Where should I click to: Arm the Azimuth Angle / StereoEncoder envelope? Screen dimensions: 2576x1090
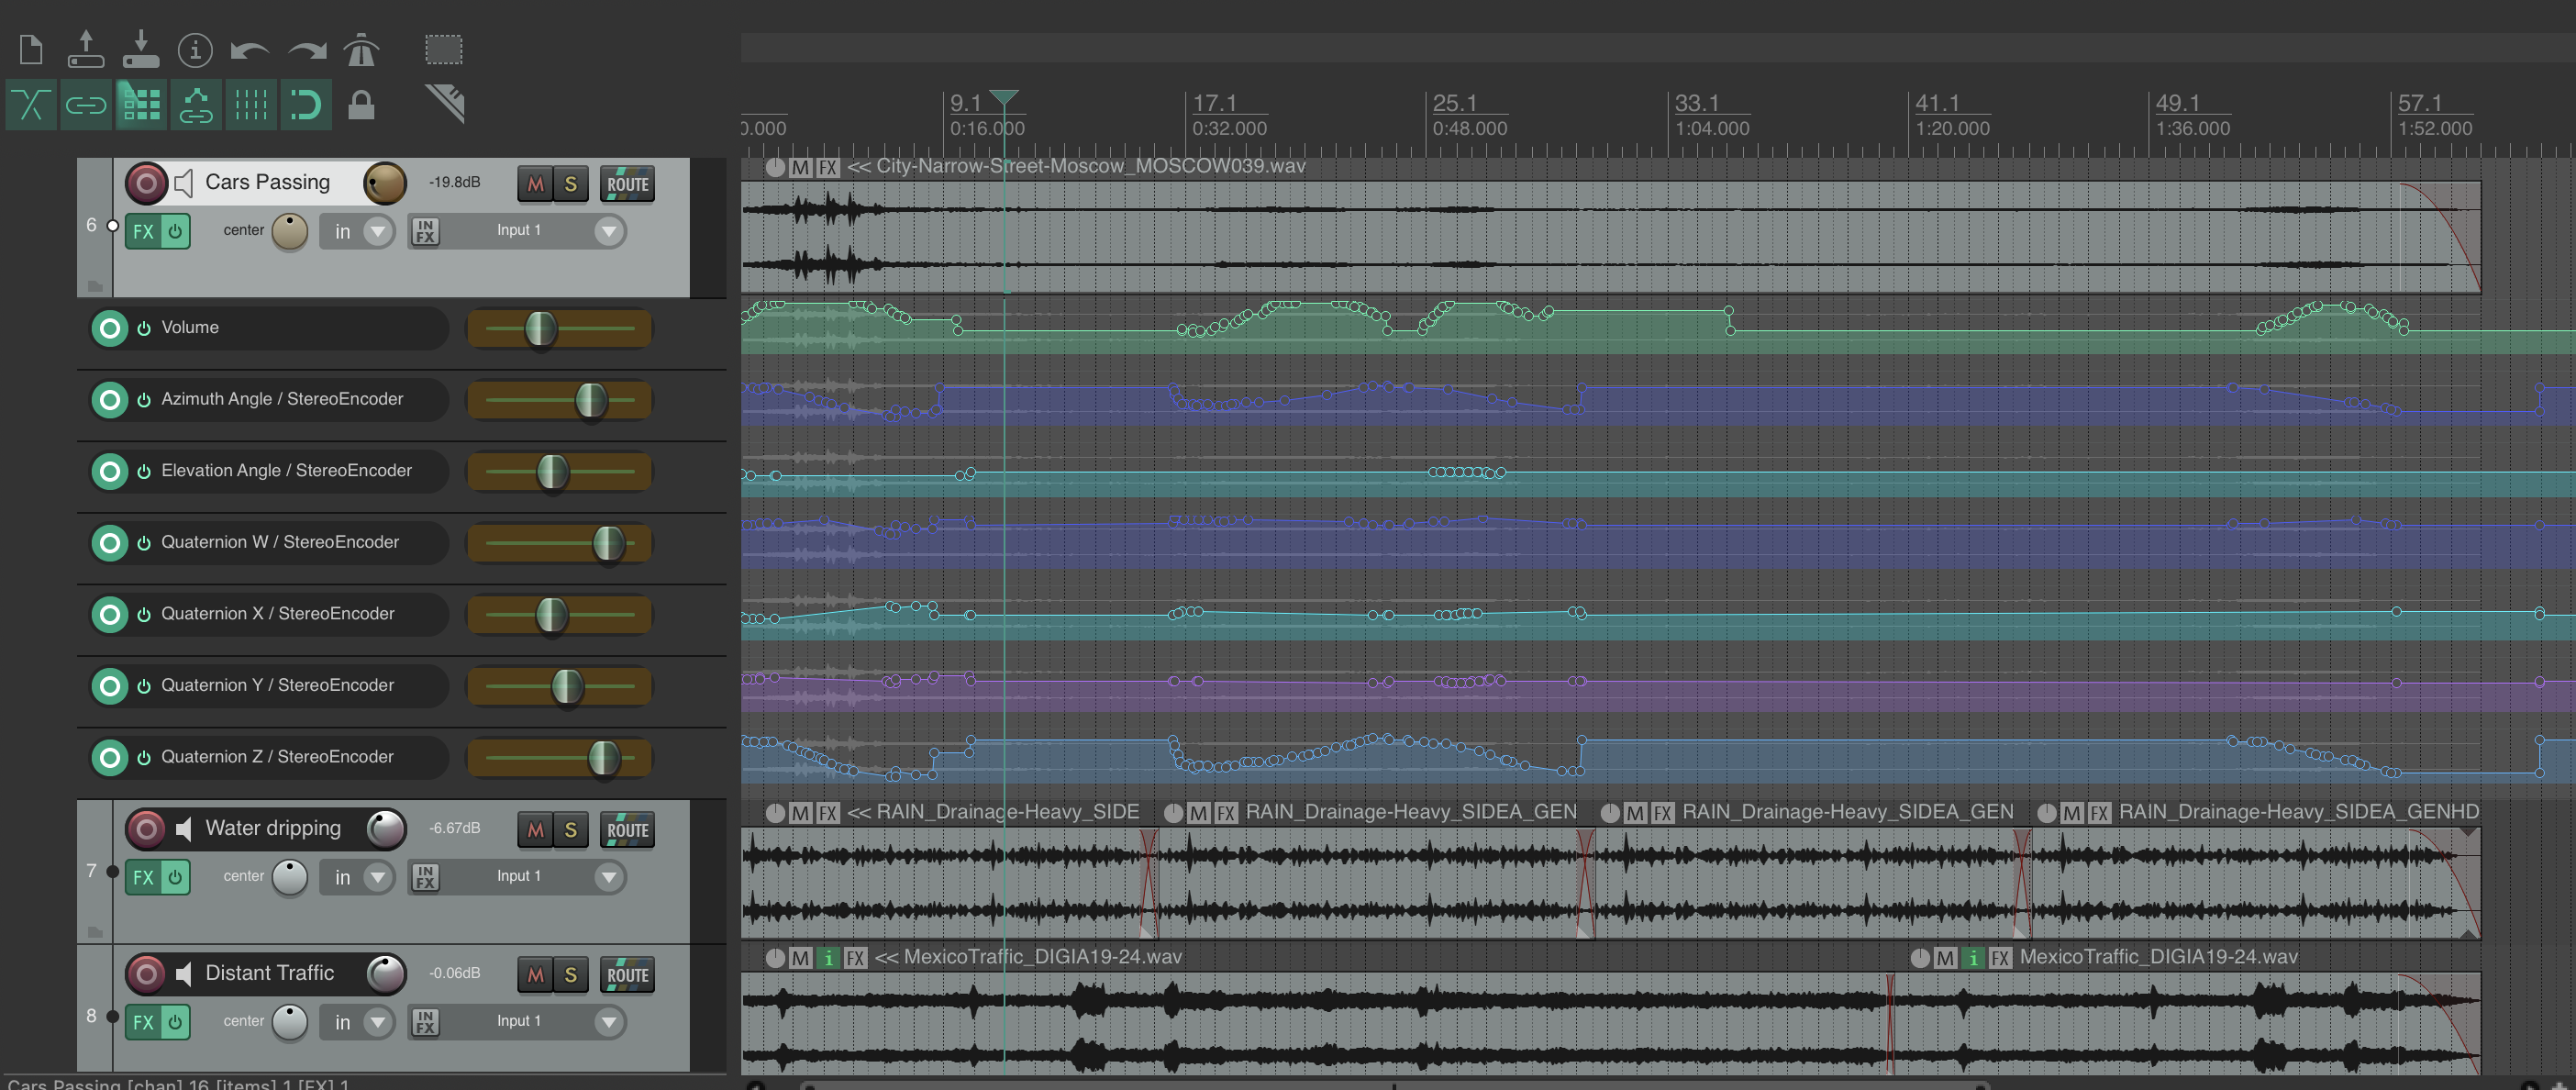tap(110, 400)
